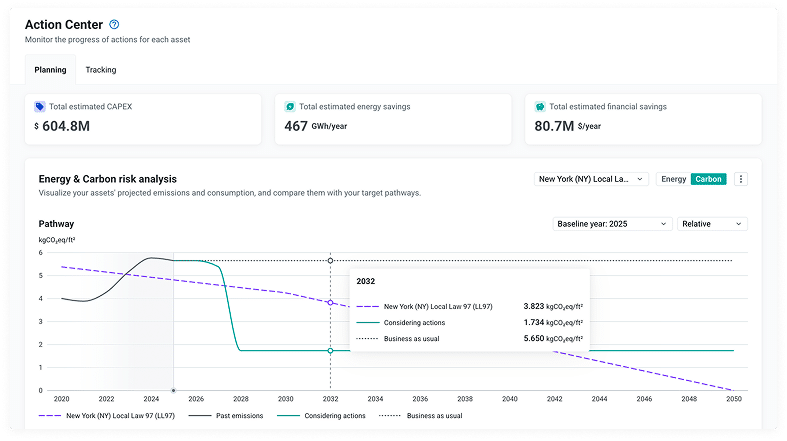Image resolution: width=787 pixels, height=441 pixels.
Task: Switch to the Tracking tab
Action: [101, 70]
